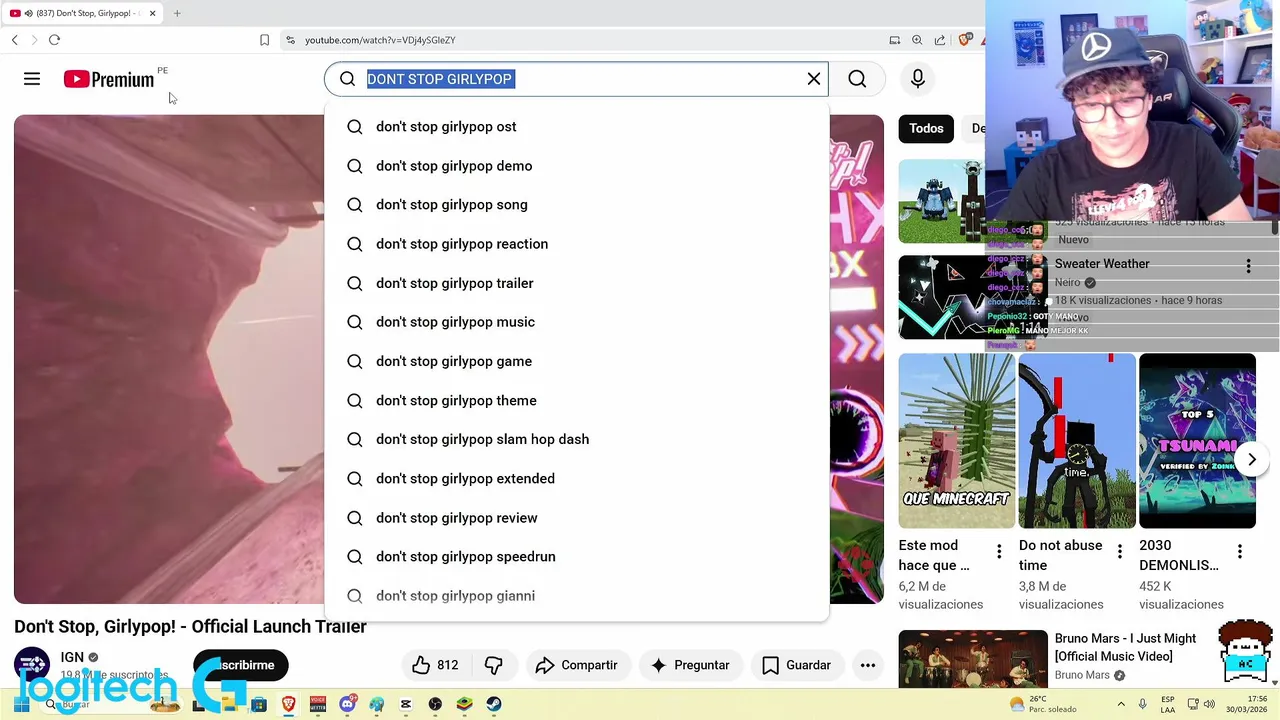Click the magnifier search submit button
The image size is (1280, 720).
click(857, 79)
